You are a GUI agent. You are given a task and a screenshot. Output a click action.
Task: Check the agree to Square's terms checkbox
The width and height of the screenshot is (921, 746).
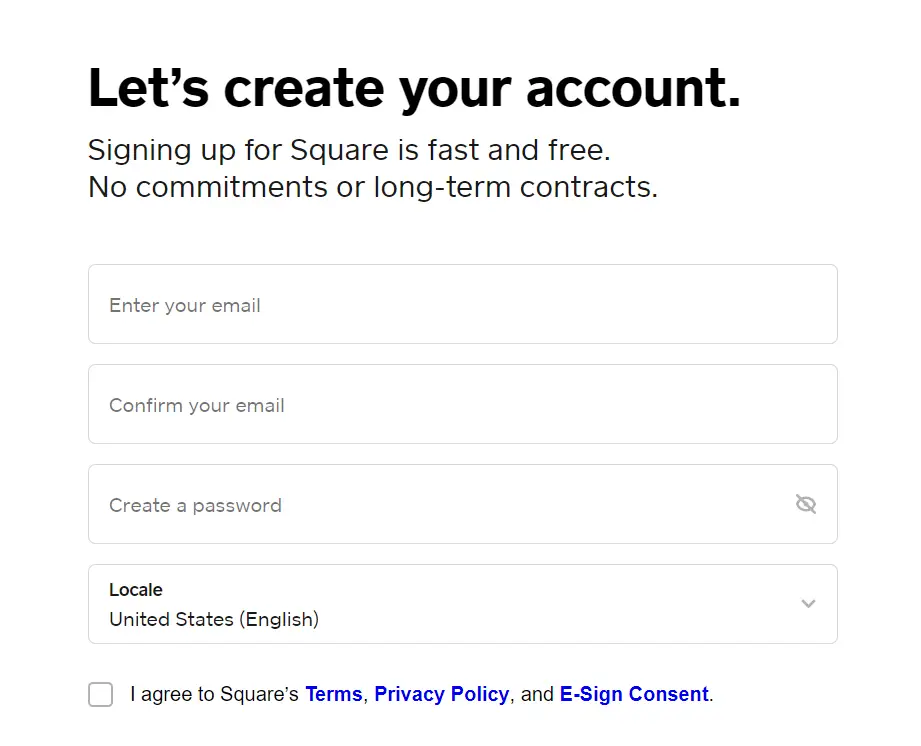[x=100, y=694]
